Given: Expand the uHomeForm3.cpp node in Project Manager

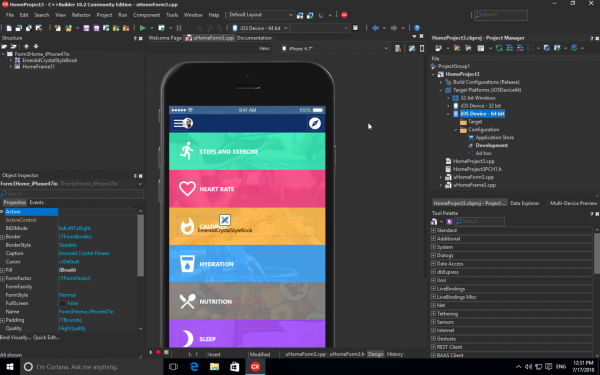Looking at the screenshot, I should pos(441,177).
